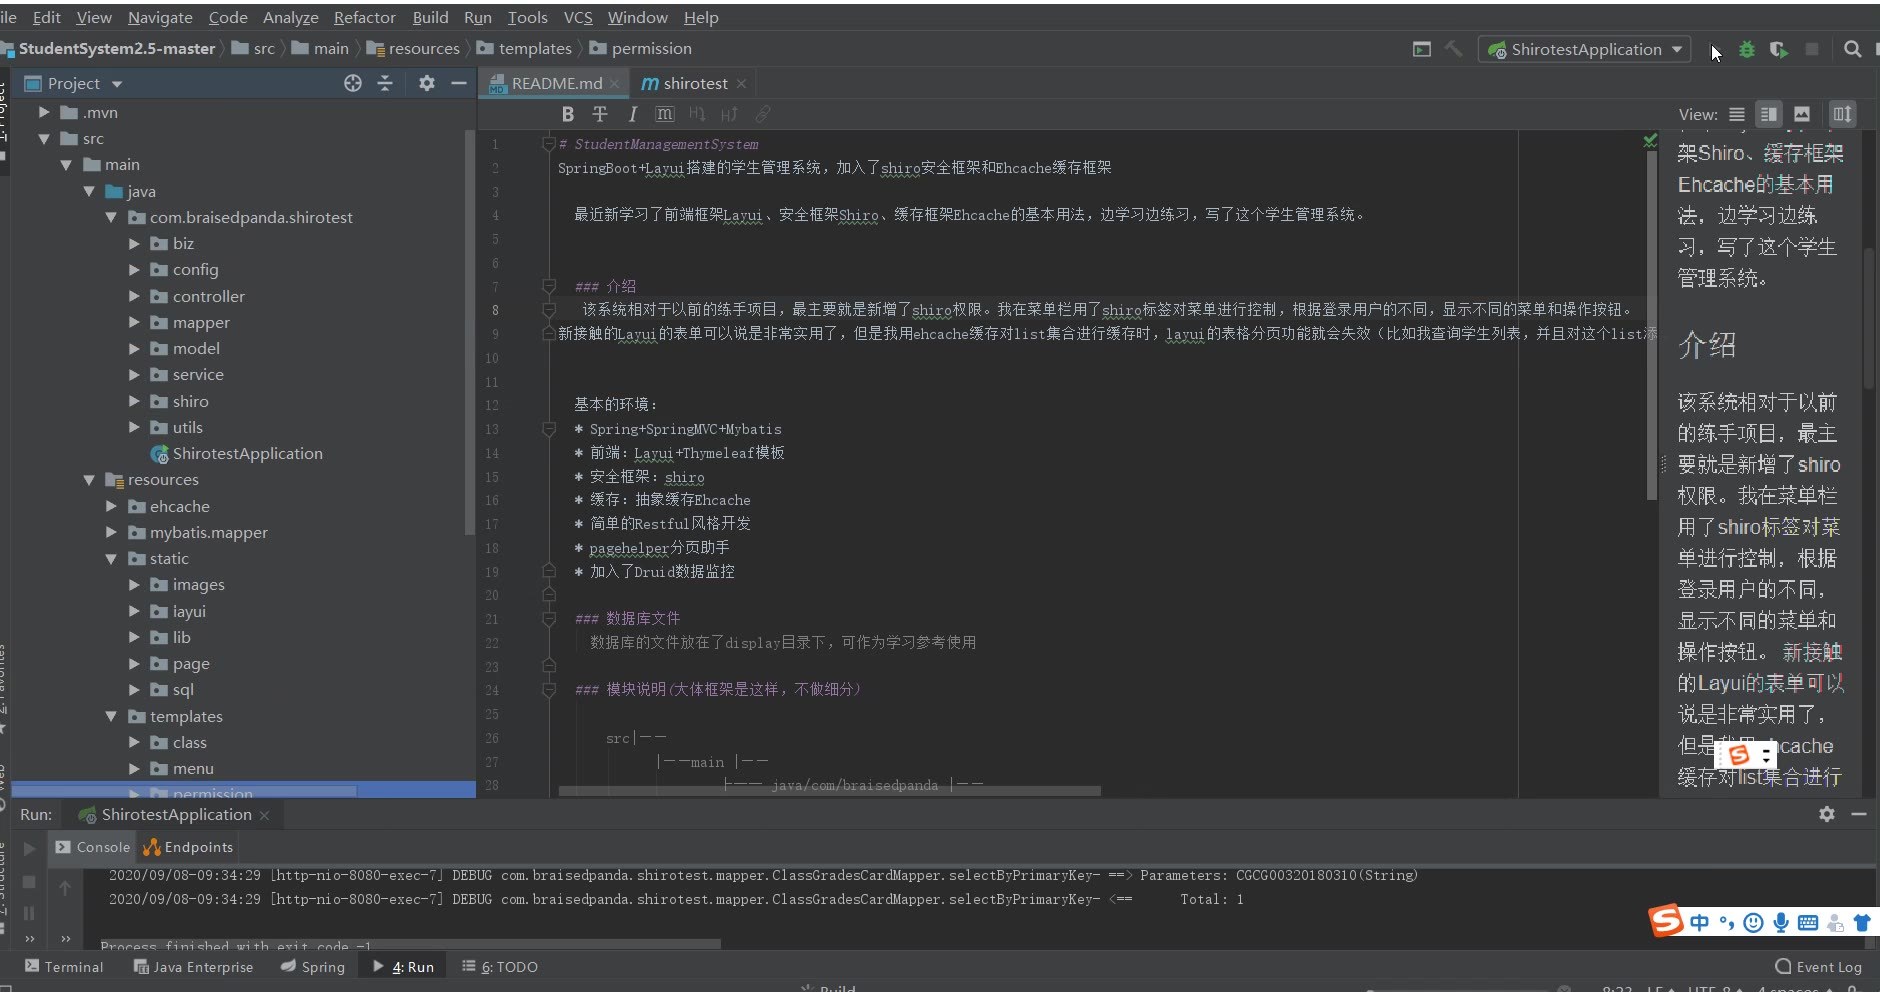Expand the shiro package
The height and width of the screenshot is (992, 1880).
134,401
